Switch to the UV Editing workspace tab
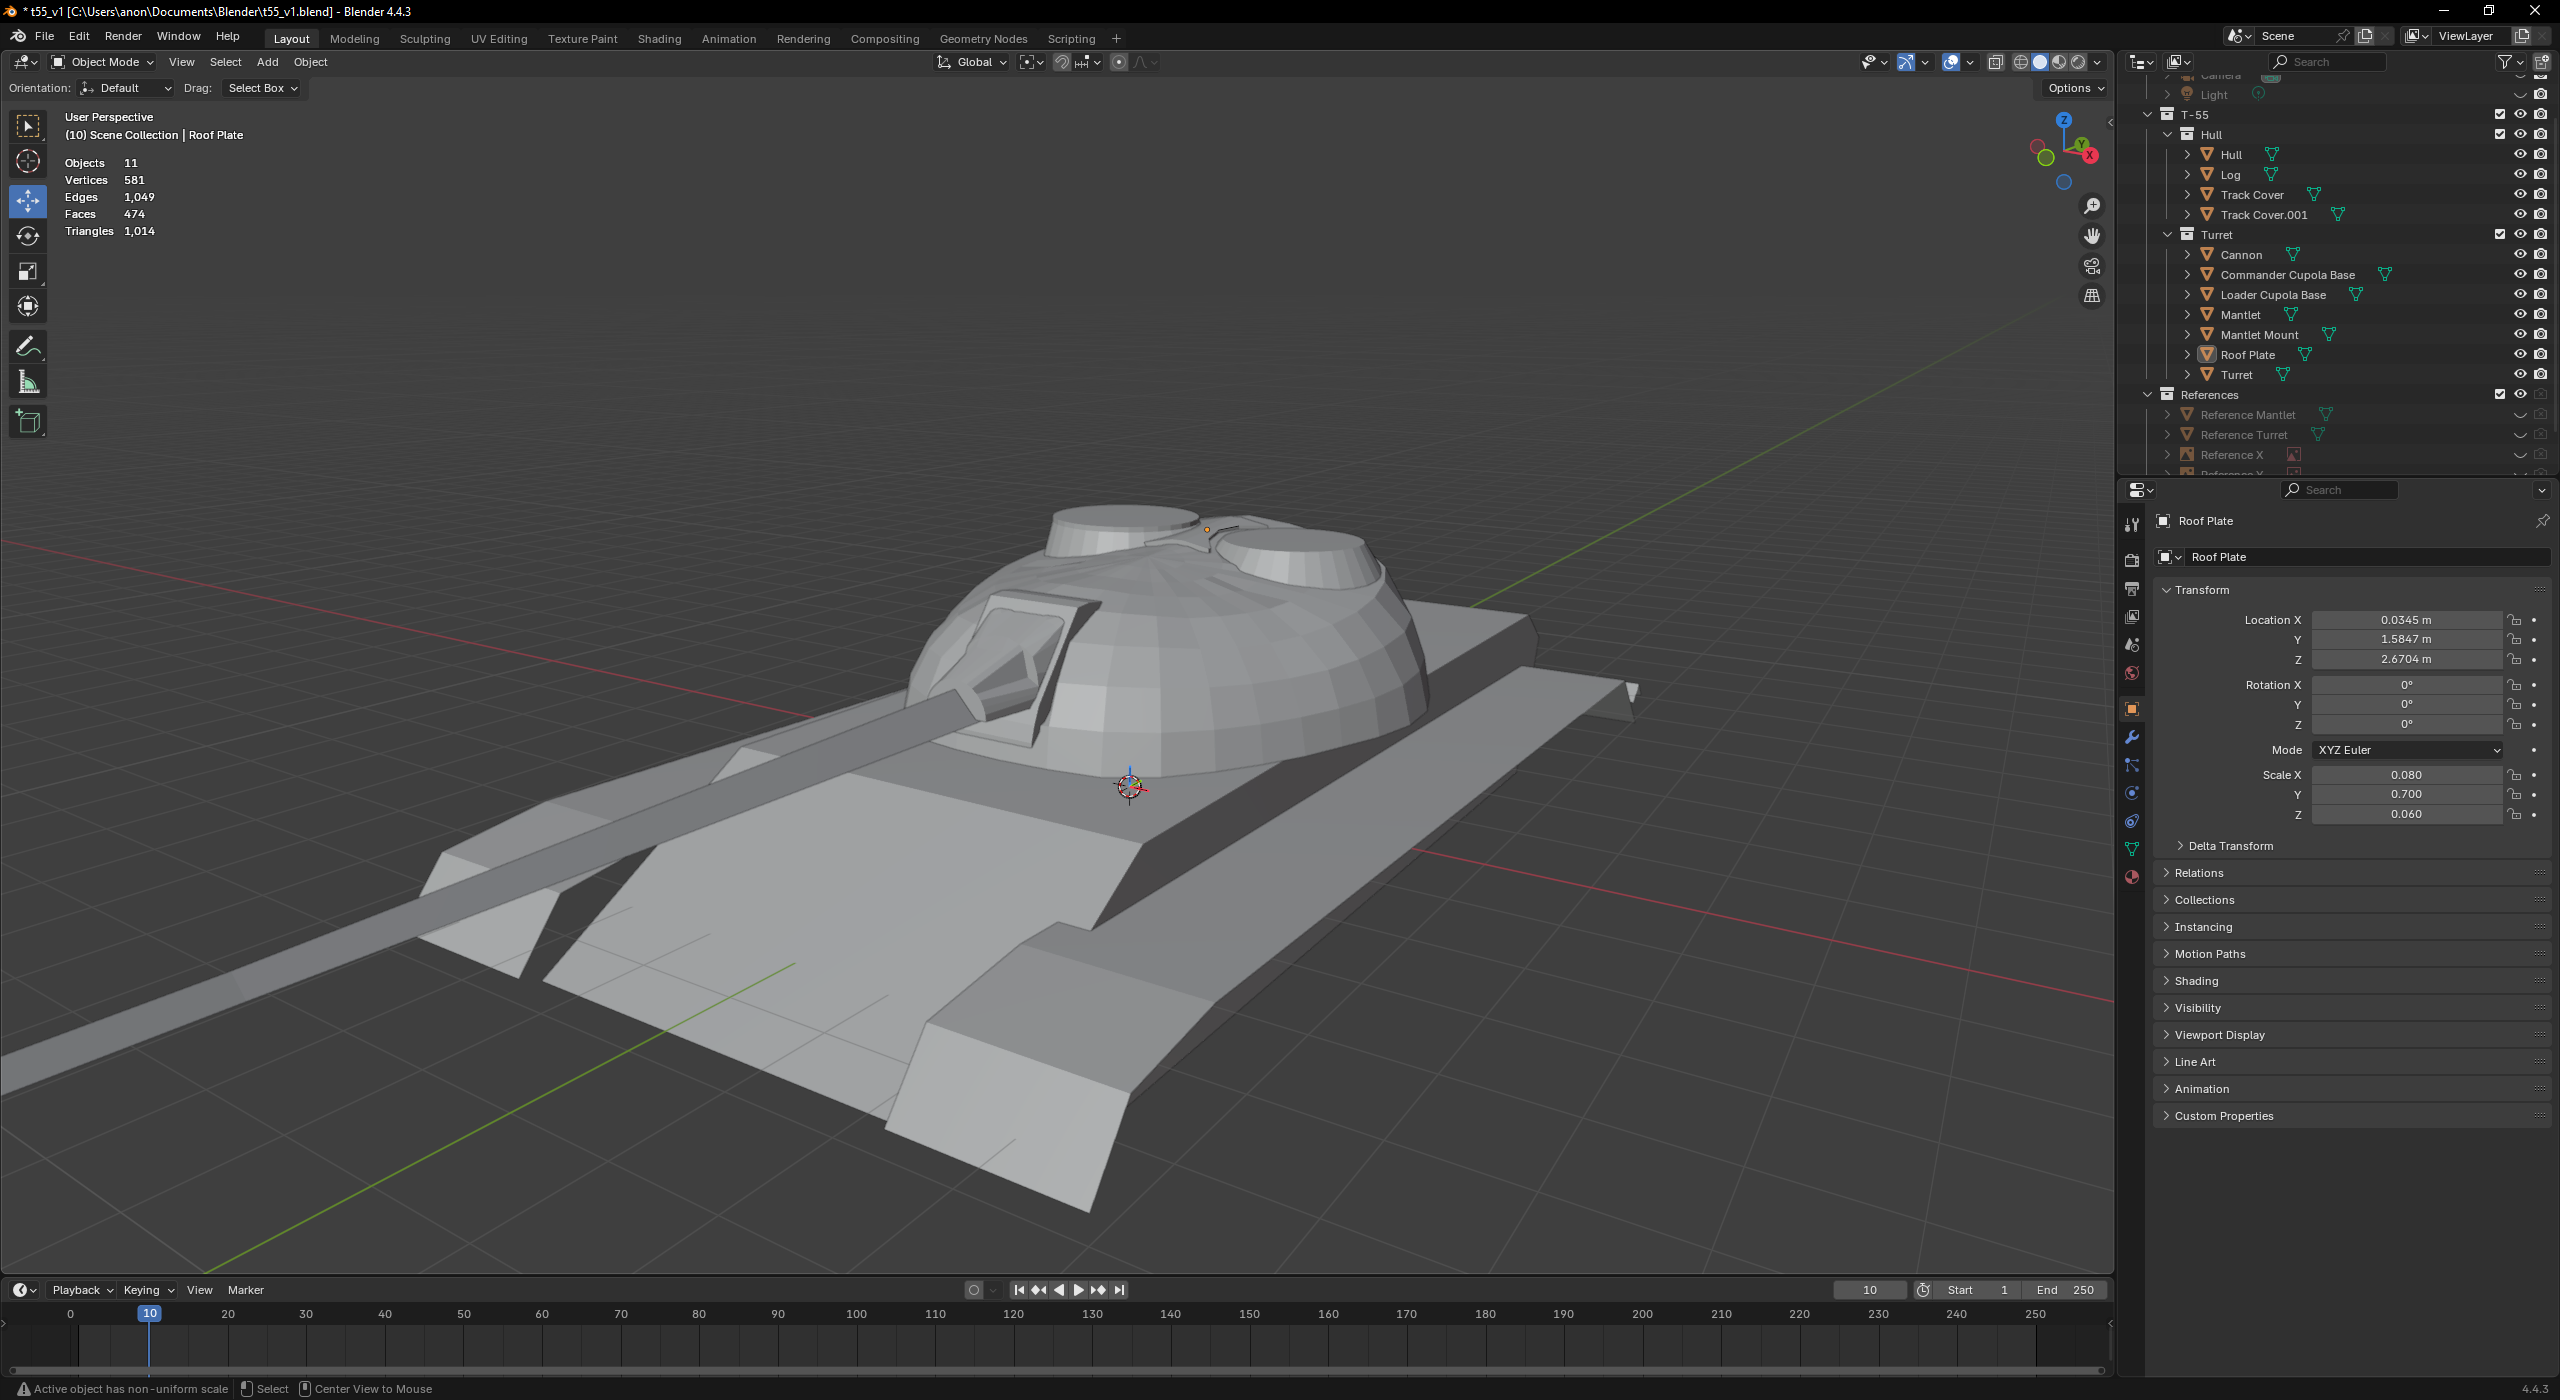2560x1400 pixels. (499, 39)
